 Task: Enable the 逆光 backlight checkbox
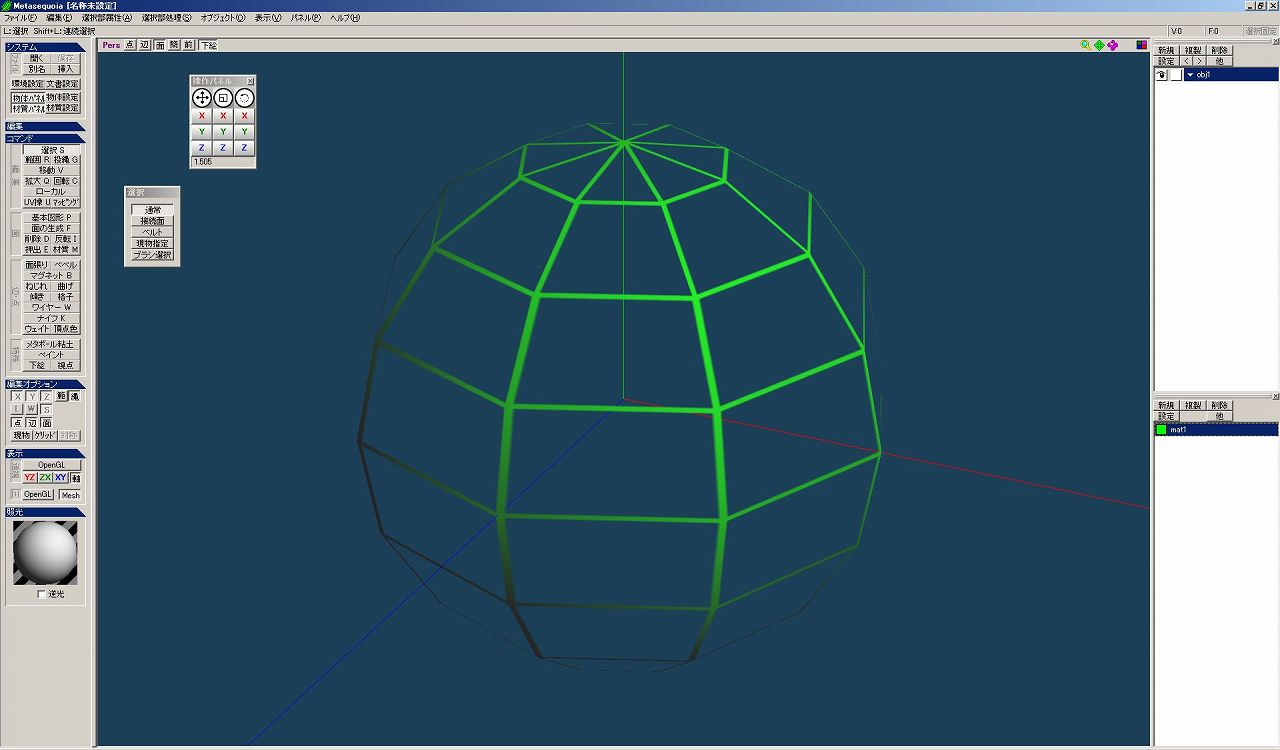pyautogui.click(x=41, y=594)
